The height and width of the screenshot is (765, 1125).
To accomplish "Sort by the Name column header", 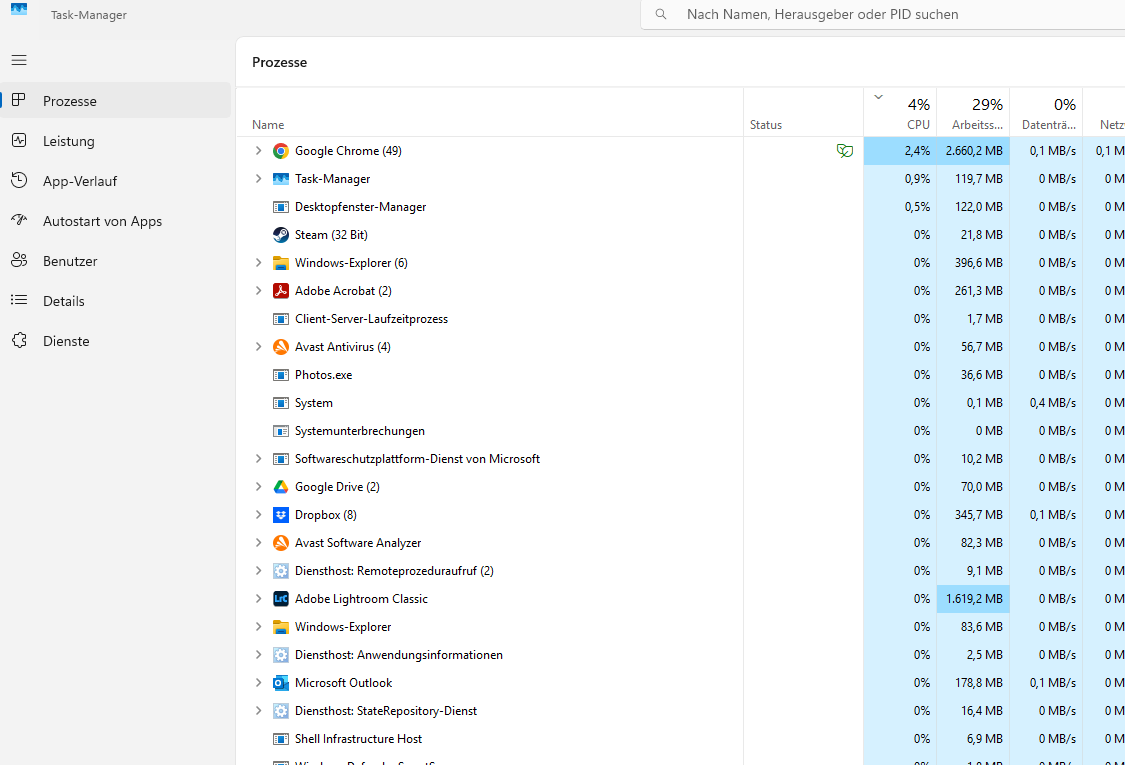I will tap(490, 113).
